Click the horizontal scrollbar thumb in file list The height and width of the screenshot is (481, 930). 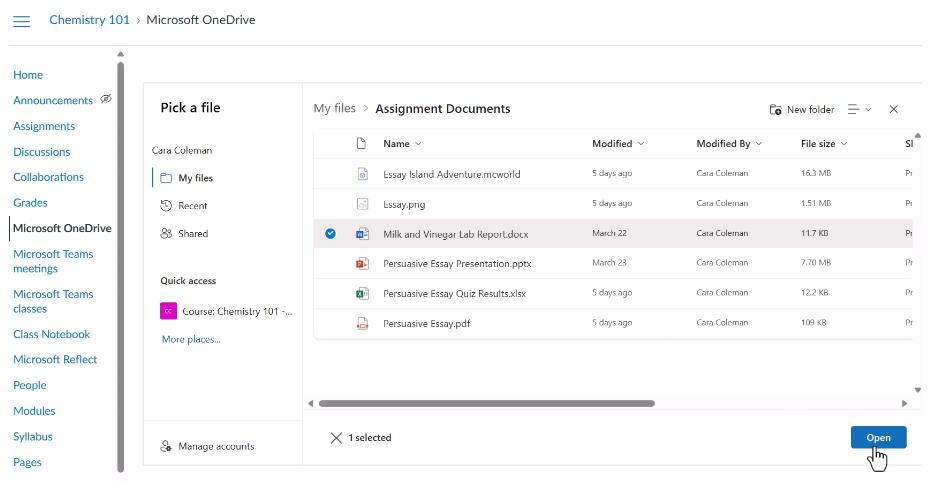coord(486,403)
